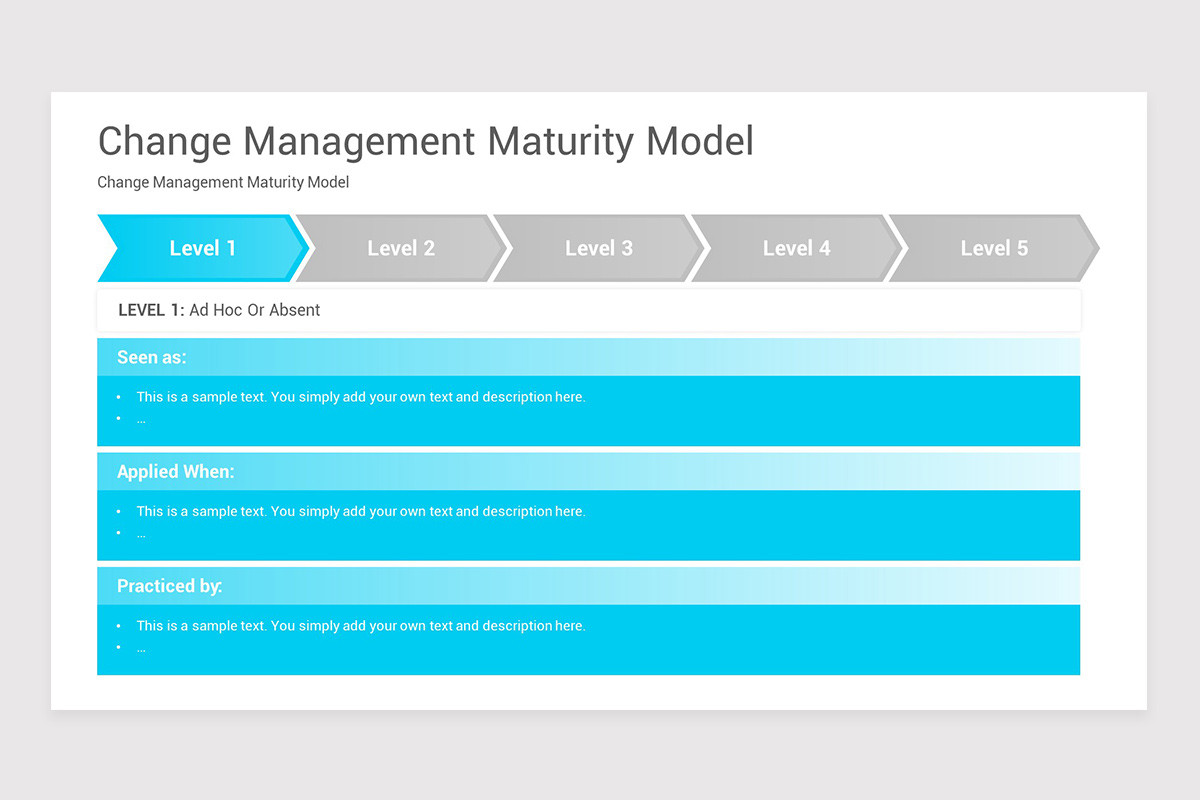Expand the 'Applied When:' section header
1200x800 pixels.
coord(176,471)
